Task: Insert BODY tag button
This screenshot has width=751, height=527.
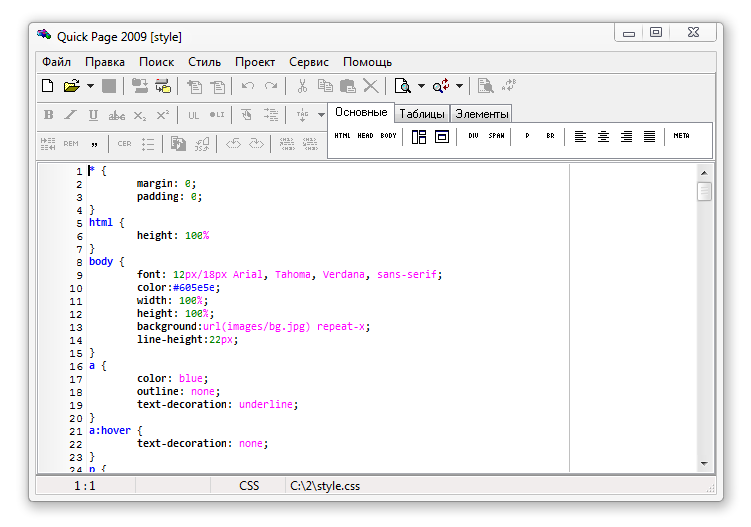Action: [388, 136]
